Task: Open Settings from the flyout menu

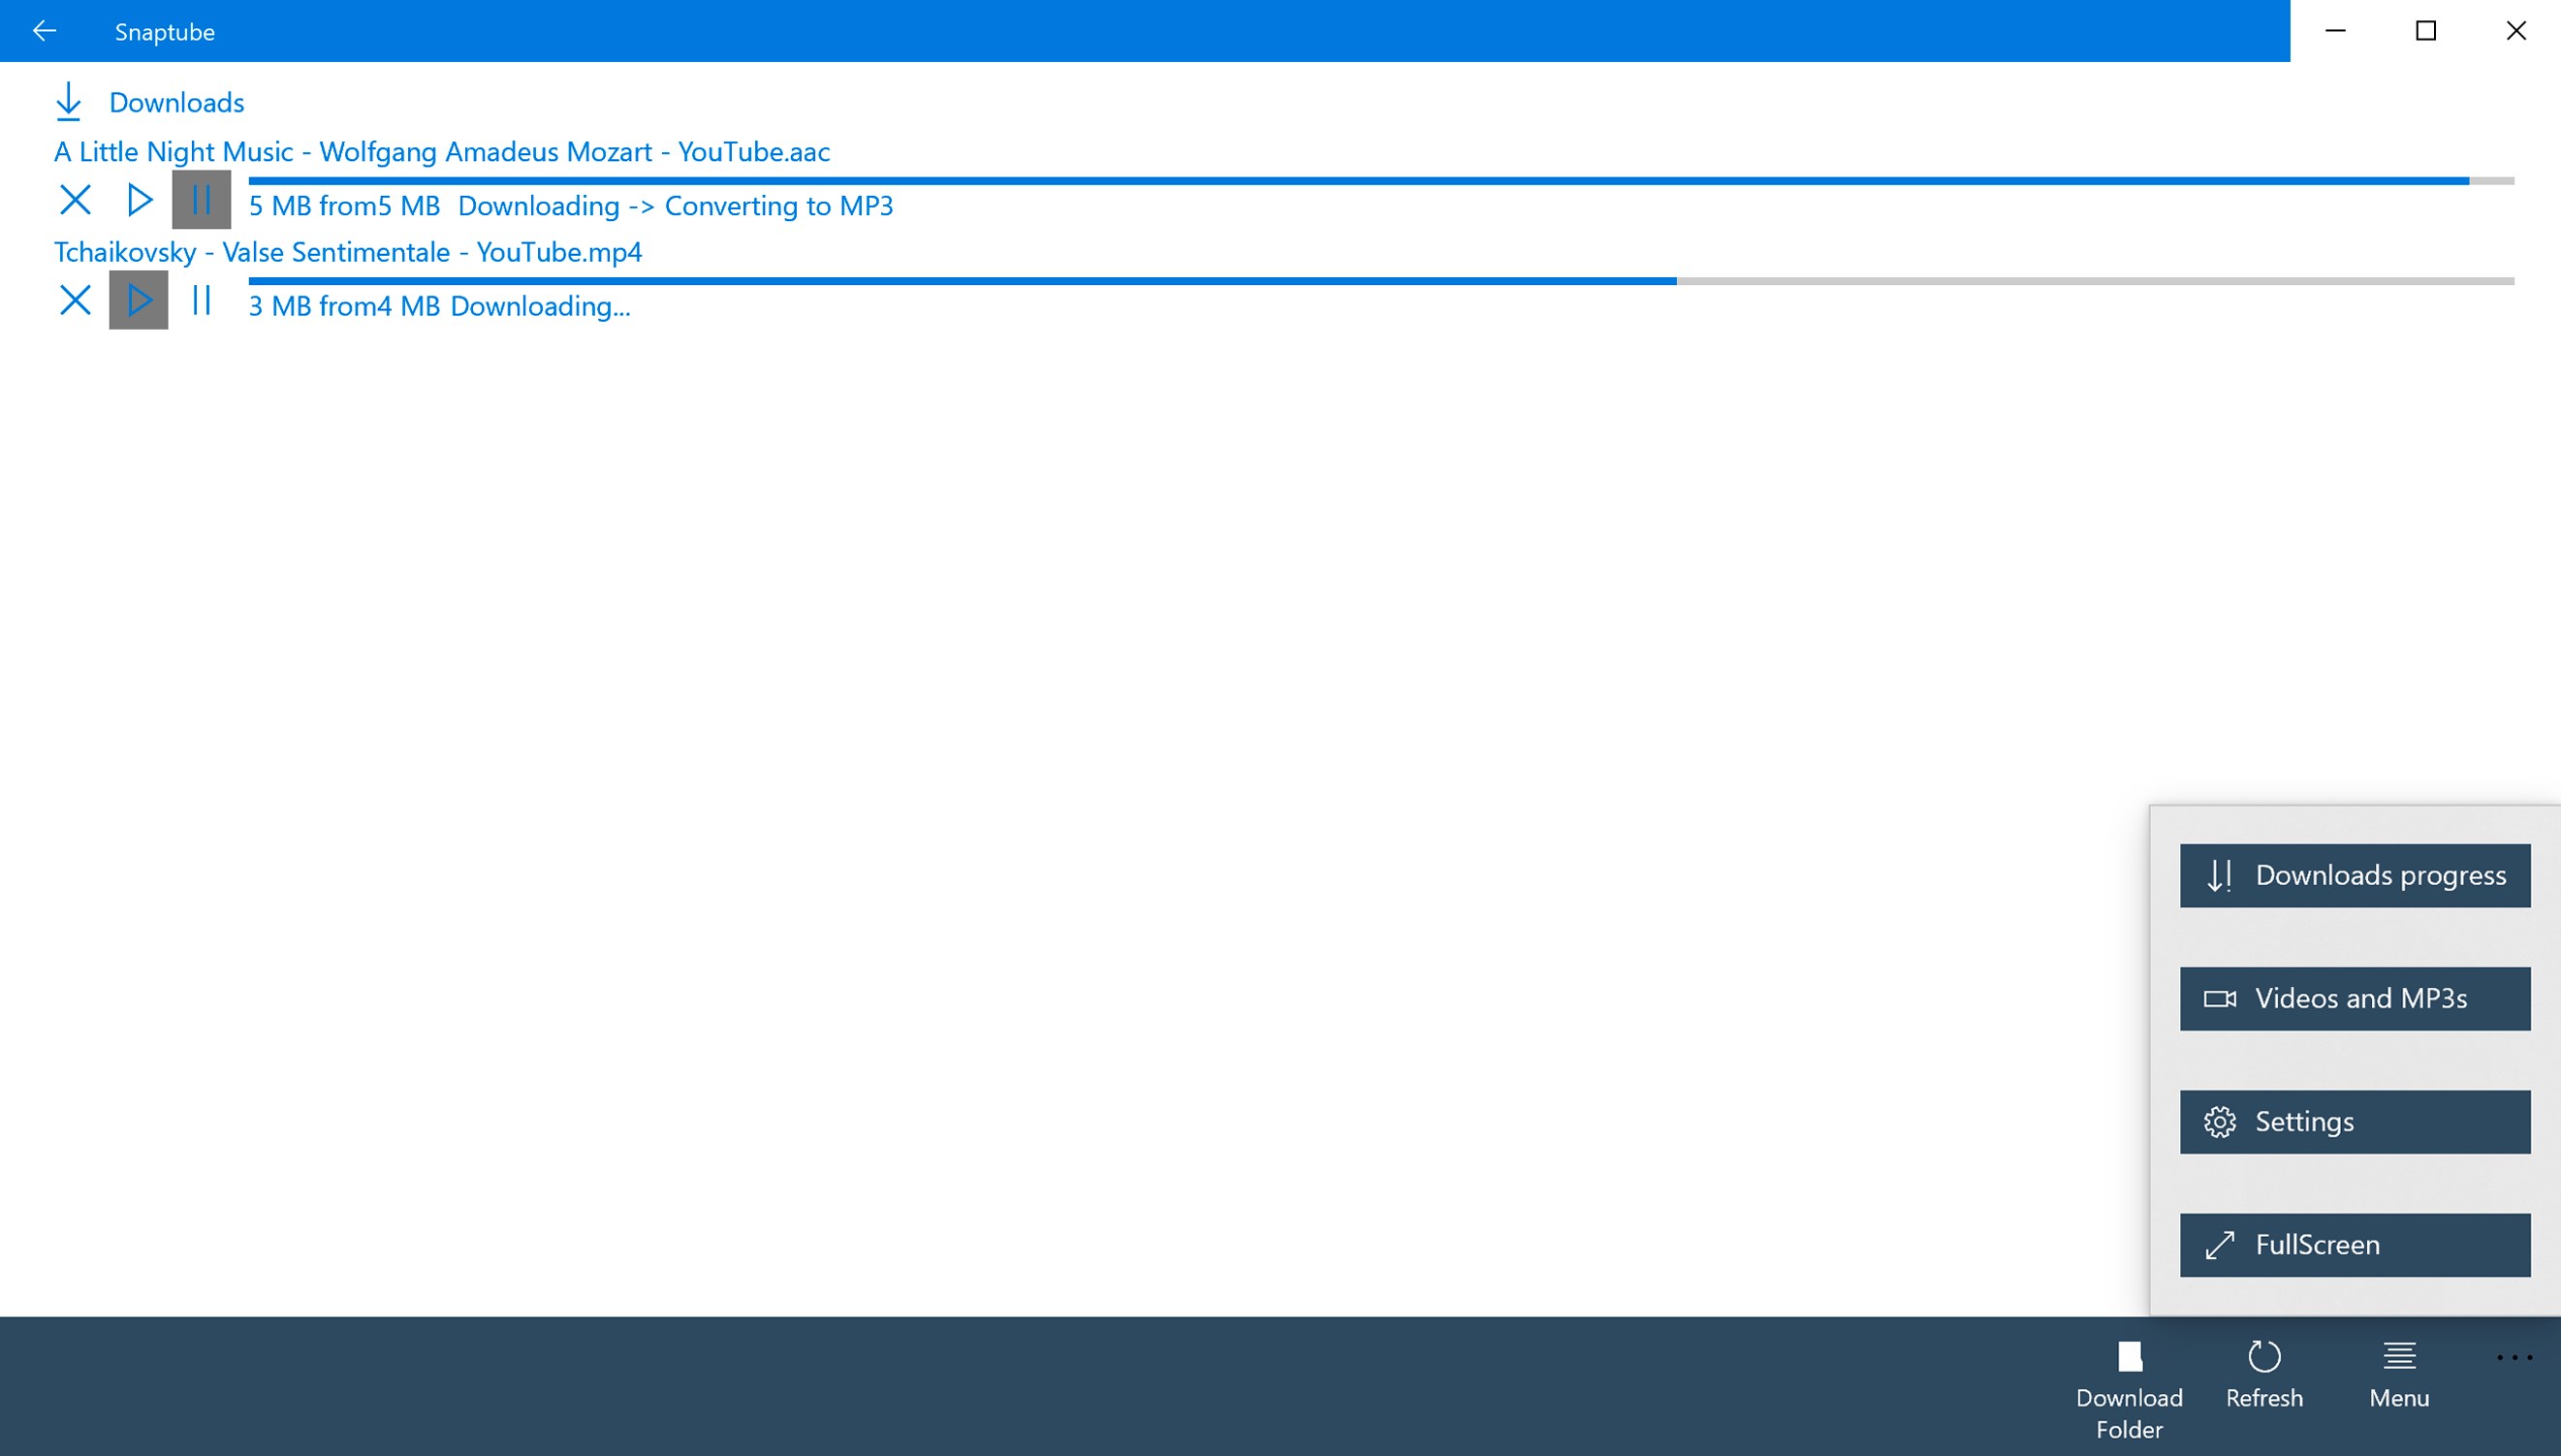Action: point(2355,1121)
